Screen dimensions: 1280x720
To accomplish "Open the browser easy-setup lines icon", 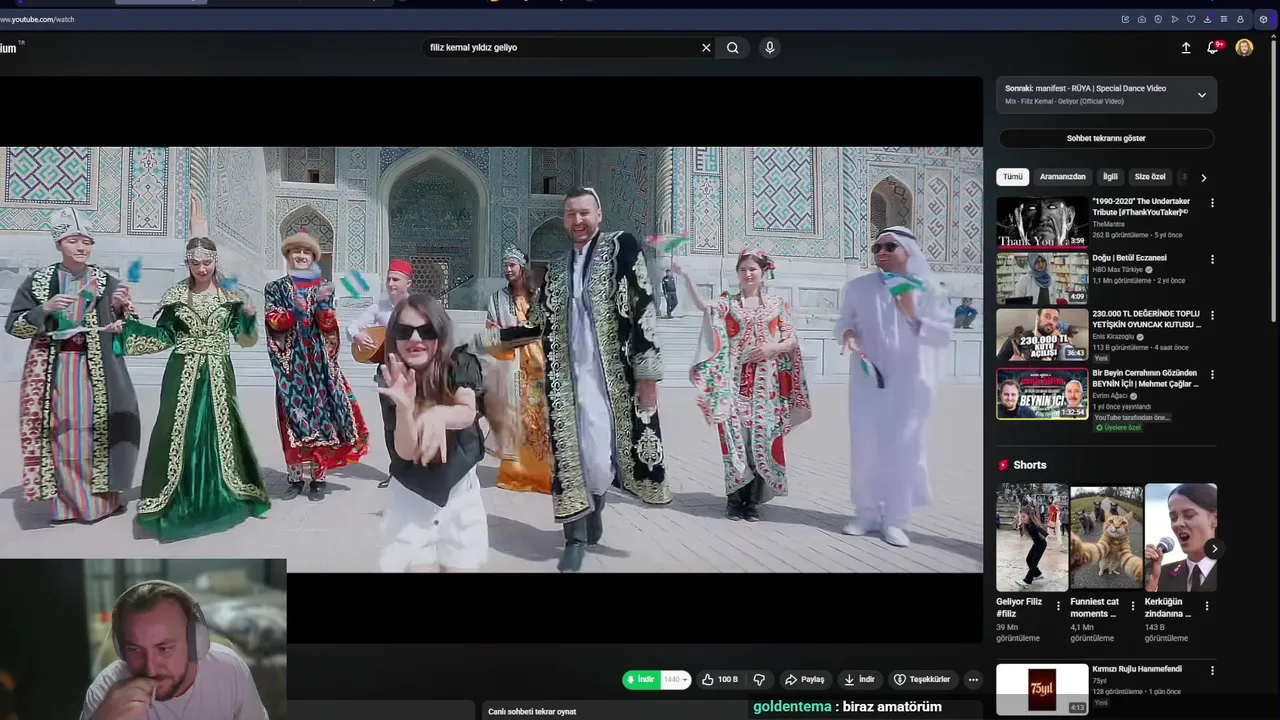I will (x=1224, y=19).
